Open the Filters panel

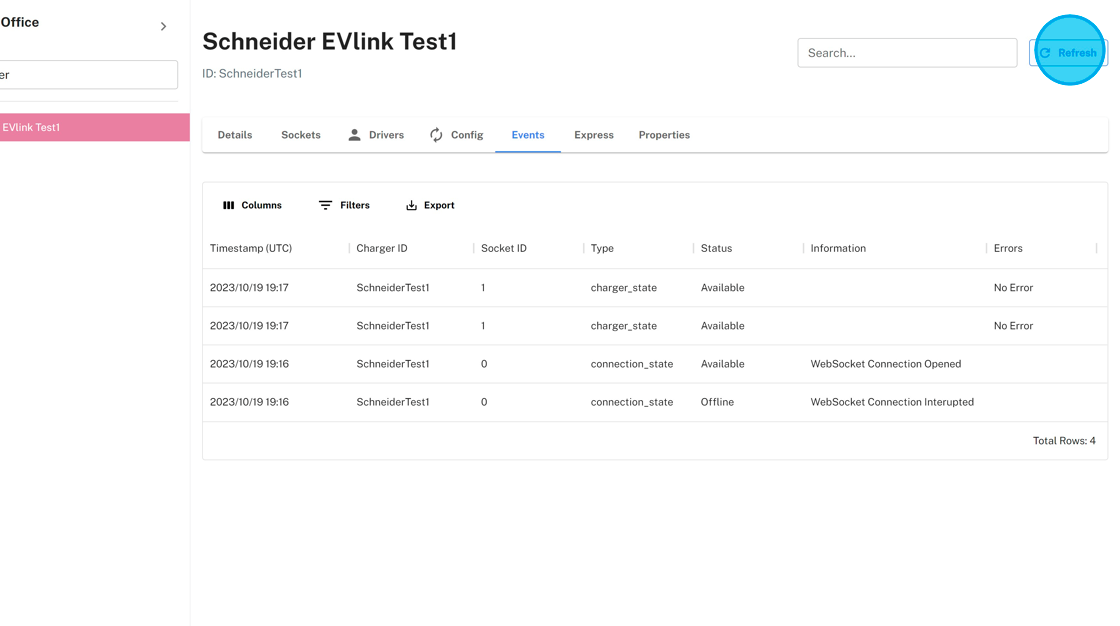tap(344, 205)
